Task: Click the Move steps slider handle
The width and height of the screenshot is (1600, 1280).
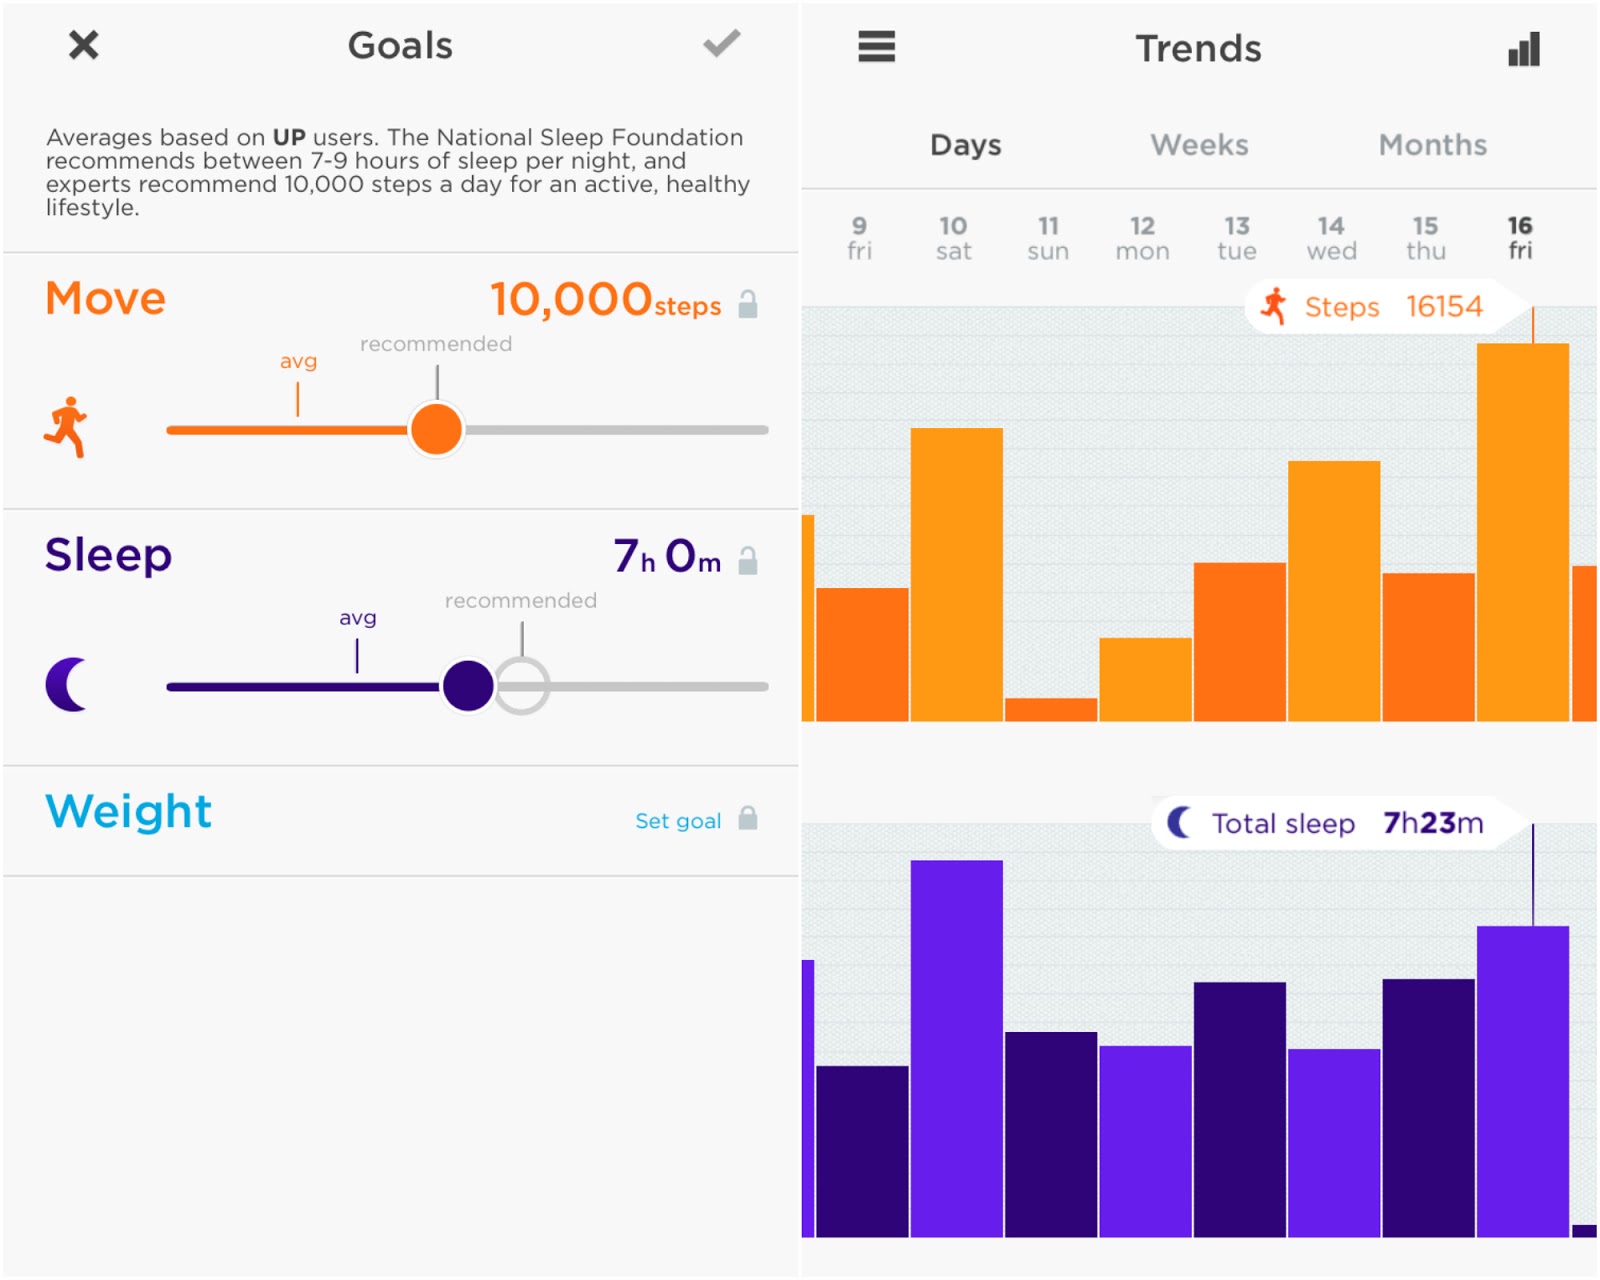Action: pyautogui.click(x=437, y=429)
